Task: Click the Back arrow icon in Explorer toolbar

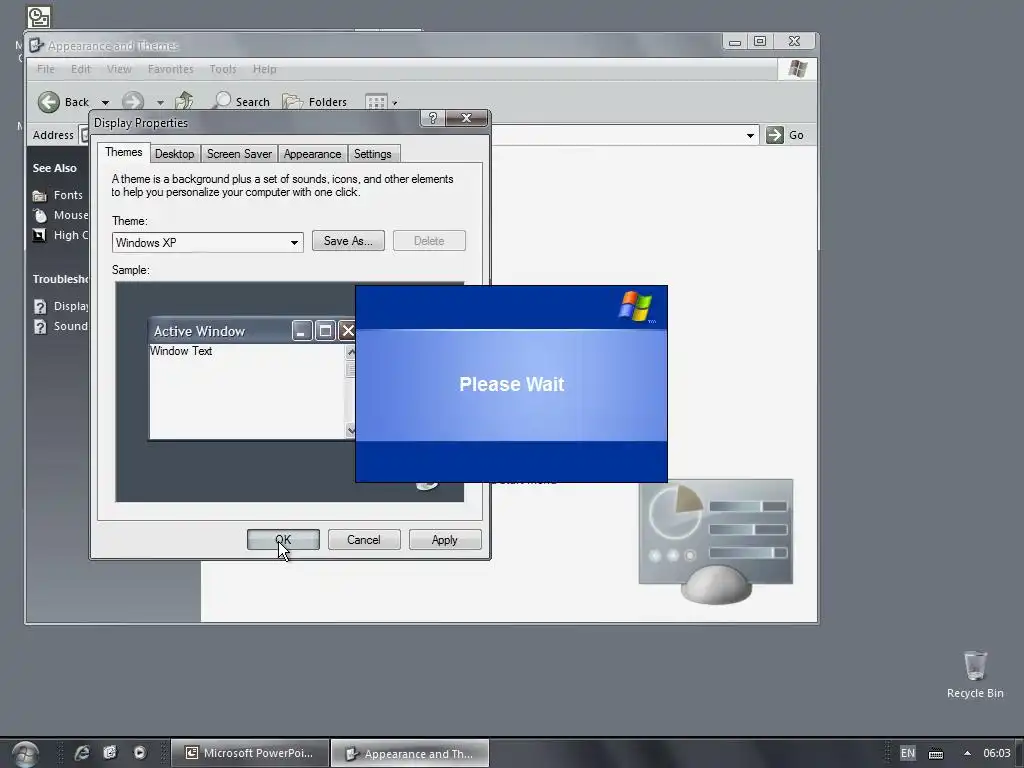Action: pyautogui.click(x=49, y=102)
